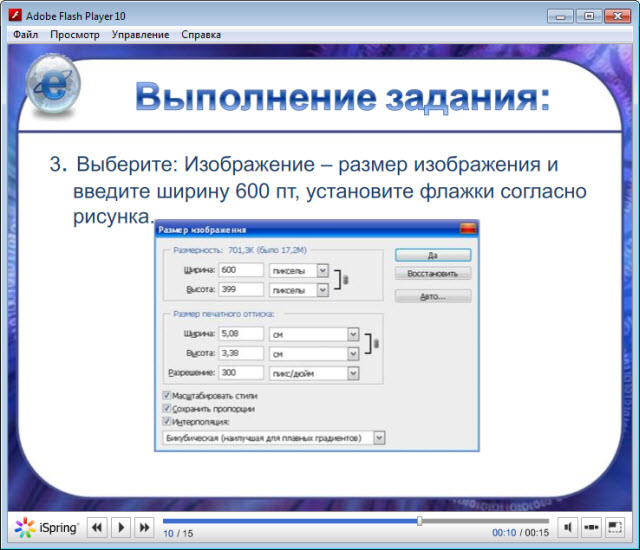Screen dimensions: 640x550
Task: Open resolution units dropdown пикс/дюйм
Action: pos(353,373)
